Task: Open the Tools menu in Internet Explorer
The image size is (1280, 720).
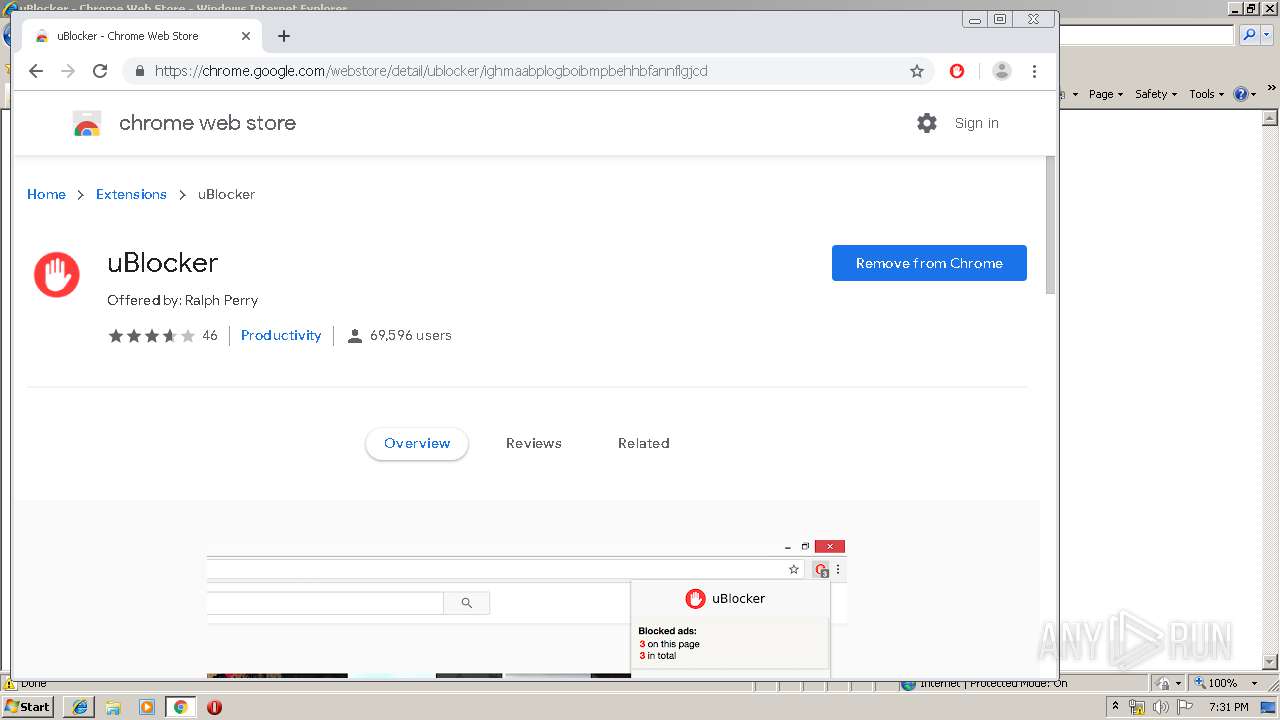Action: [x=1207, y=94]
